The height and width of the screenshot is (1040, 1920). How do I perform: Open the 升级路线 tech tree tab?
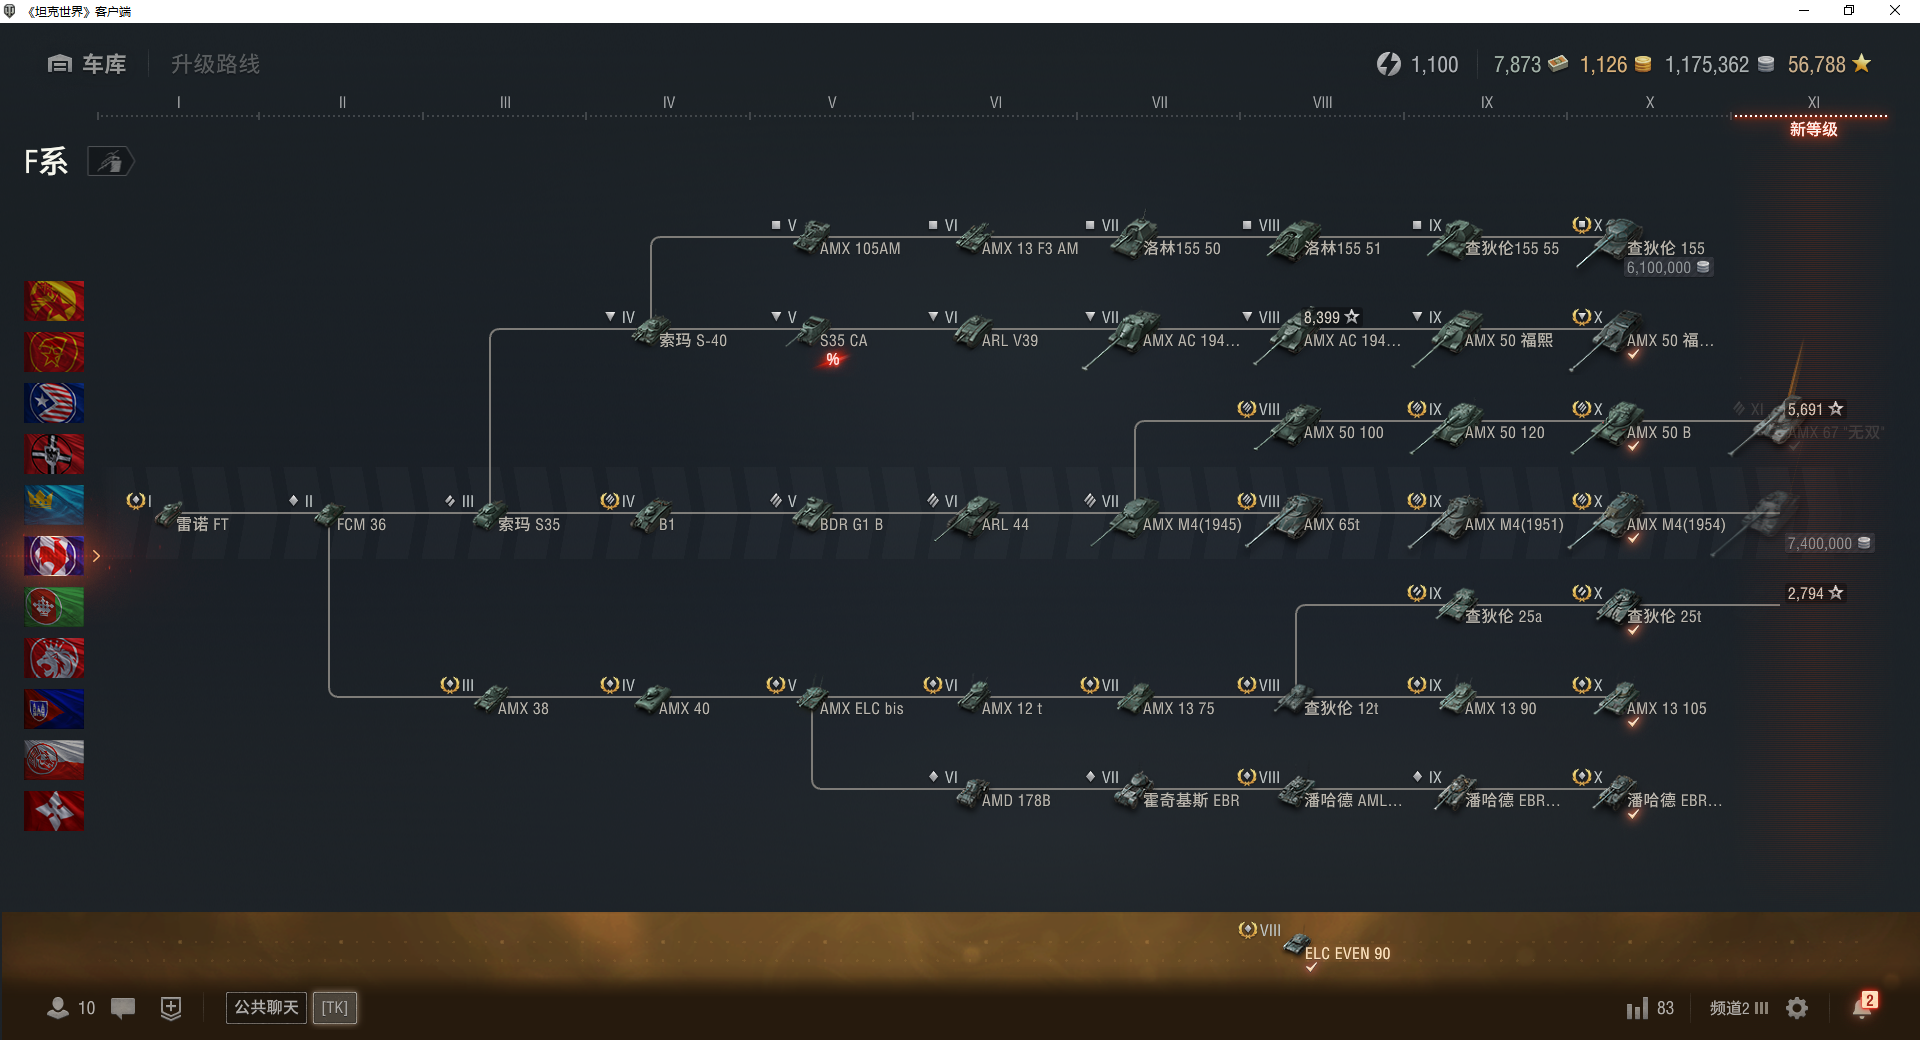coord(215,64)
